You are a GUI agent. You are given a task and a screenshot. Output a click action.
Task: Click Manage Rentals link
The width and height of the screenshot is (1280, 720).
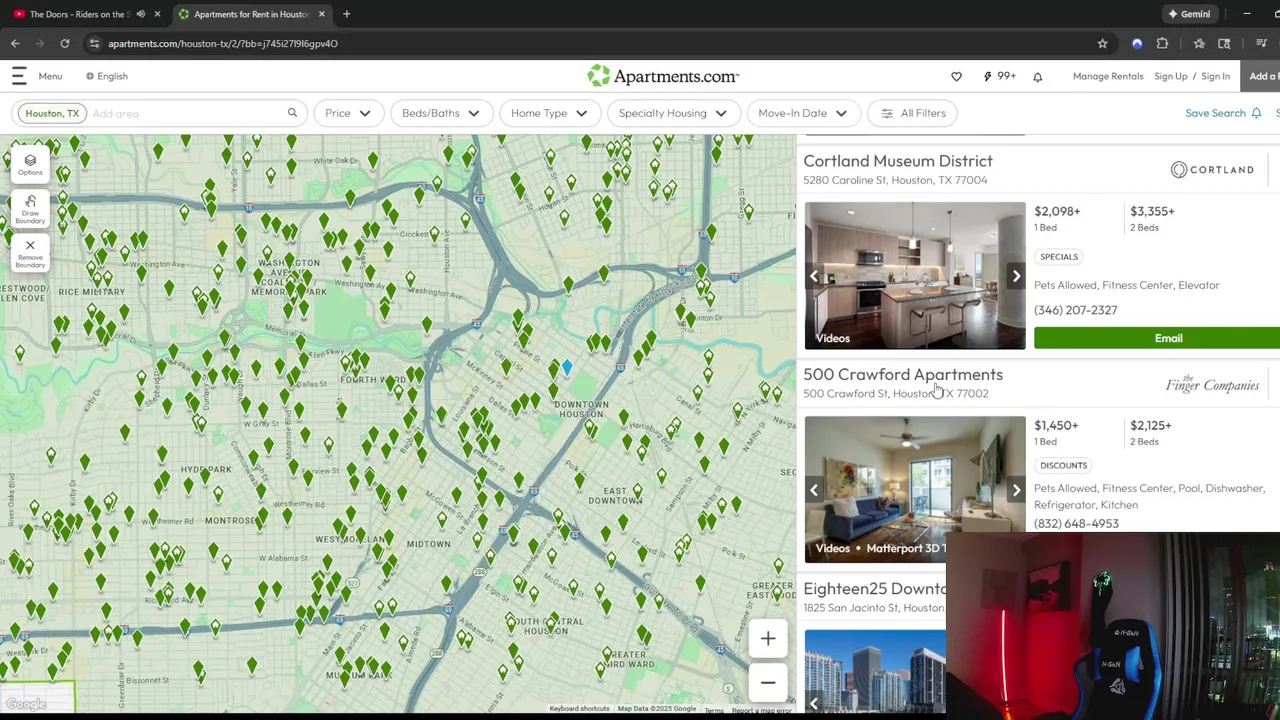[x=1108, y=76]
